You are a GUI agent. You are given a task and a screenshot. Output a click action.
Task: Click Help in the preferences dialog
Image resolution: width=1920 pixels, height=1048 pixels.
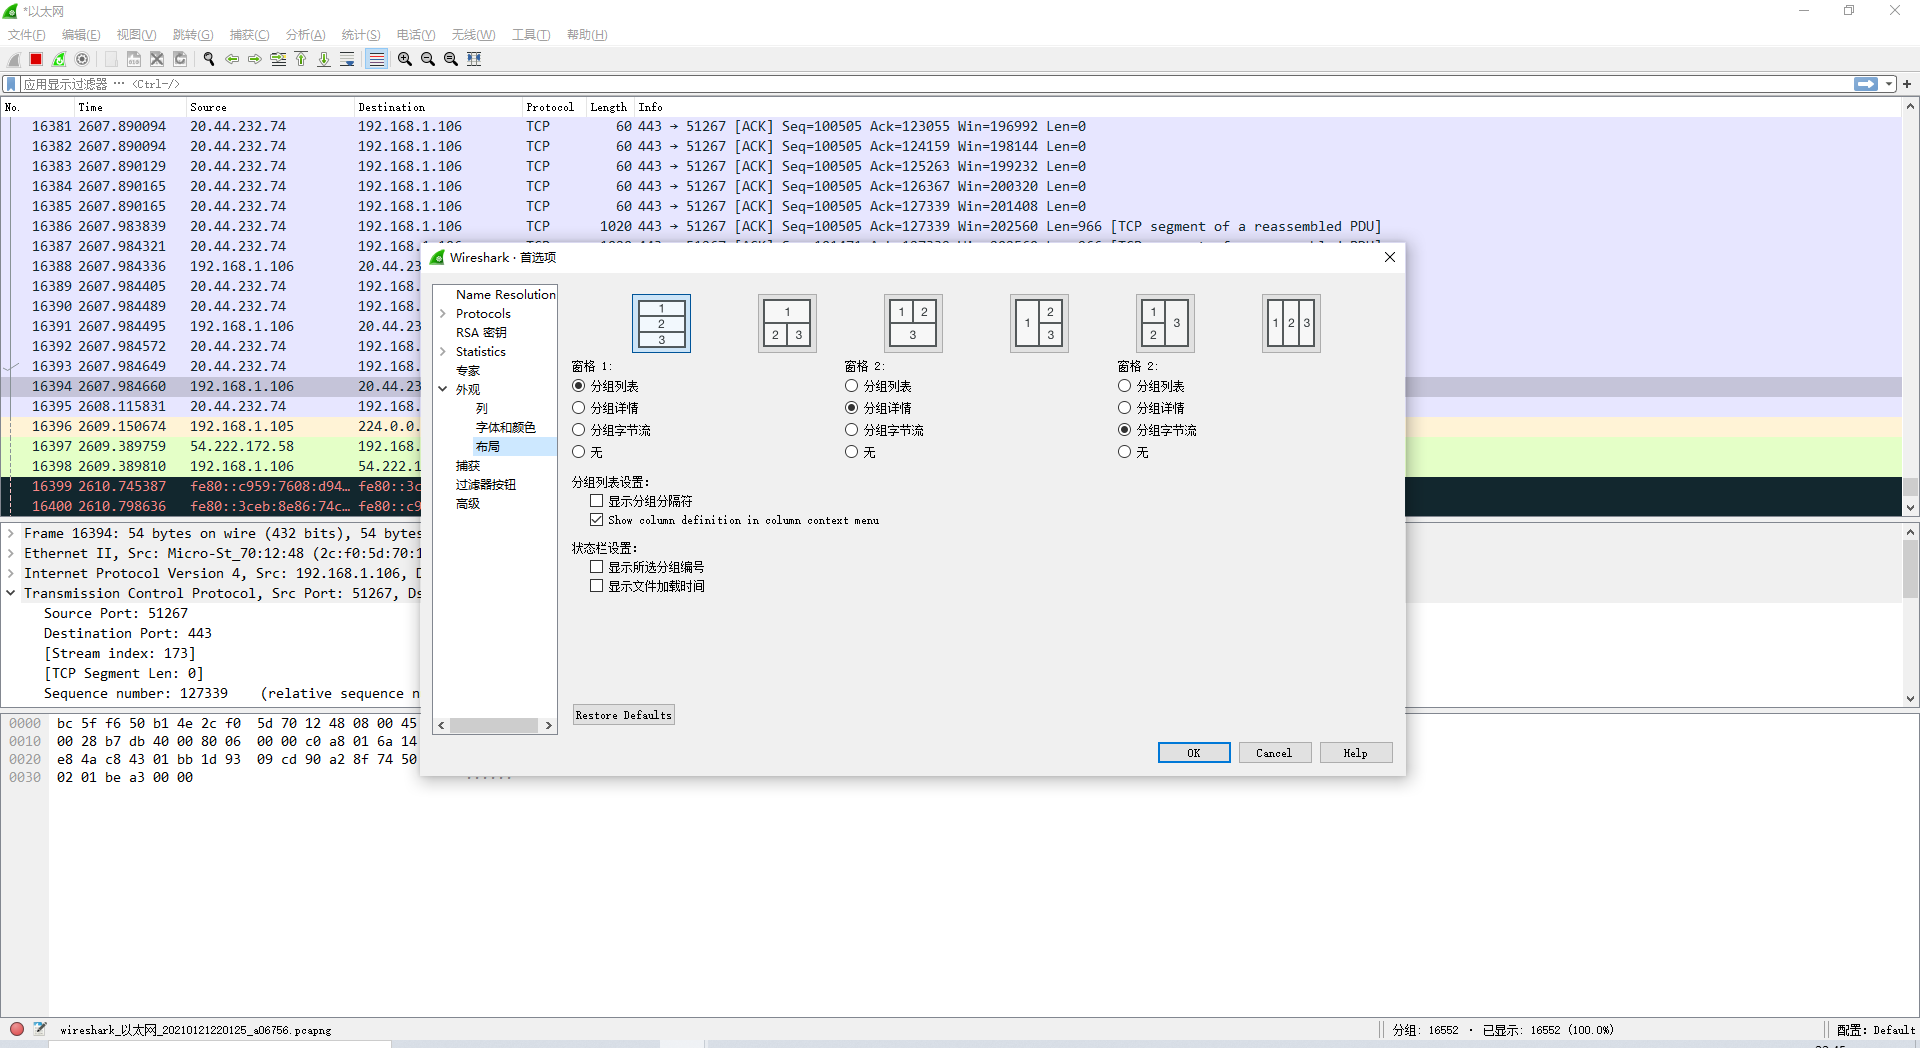pyautogui.click(x=1356, y=753)
